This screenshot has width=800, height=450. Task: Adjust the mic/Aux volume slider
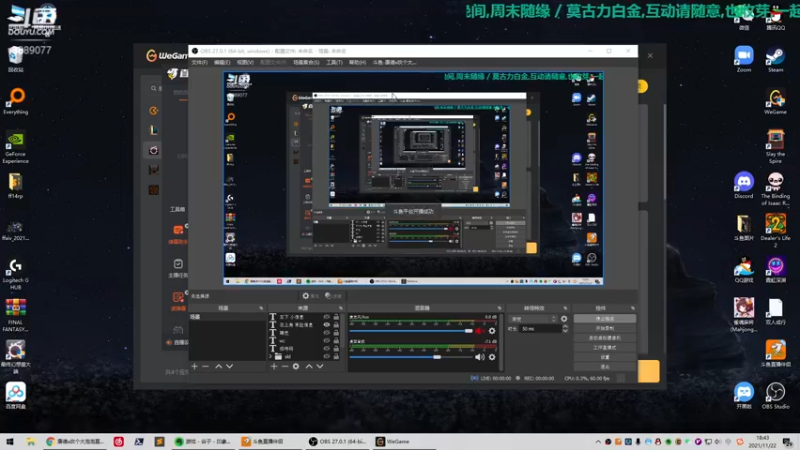pos(411,331)
